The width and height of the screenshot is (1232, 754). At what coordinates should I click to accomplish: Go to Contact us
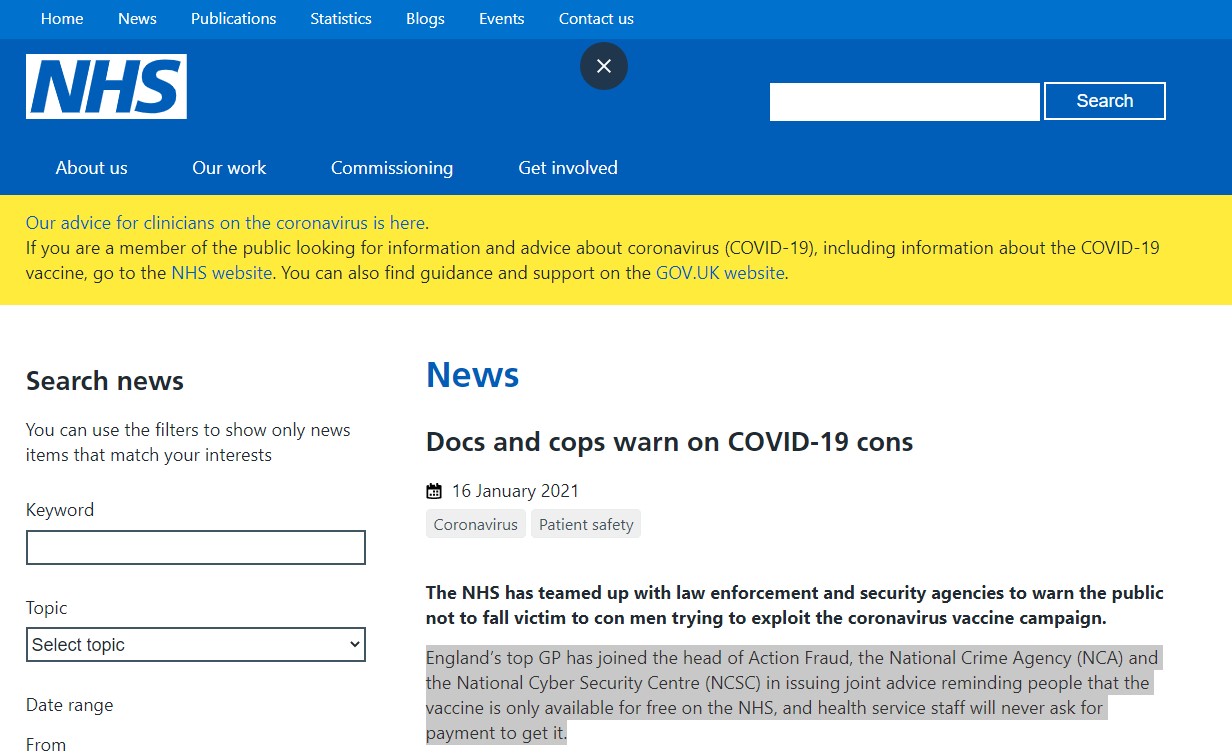point(596,19)
